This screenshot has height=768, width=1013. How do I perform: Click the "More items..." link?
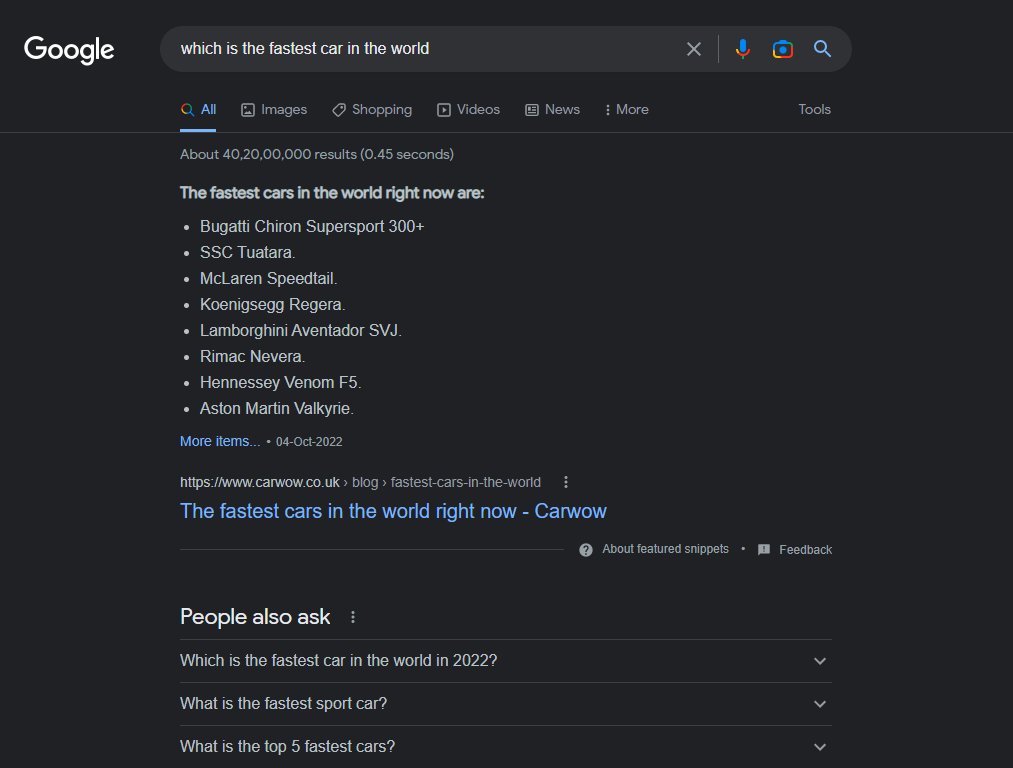pos(220,441)
